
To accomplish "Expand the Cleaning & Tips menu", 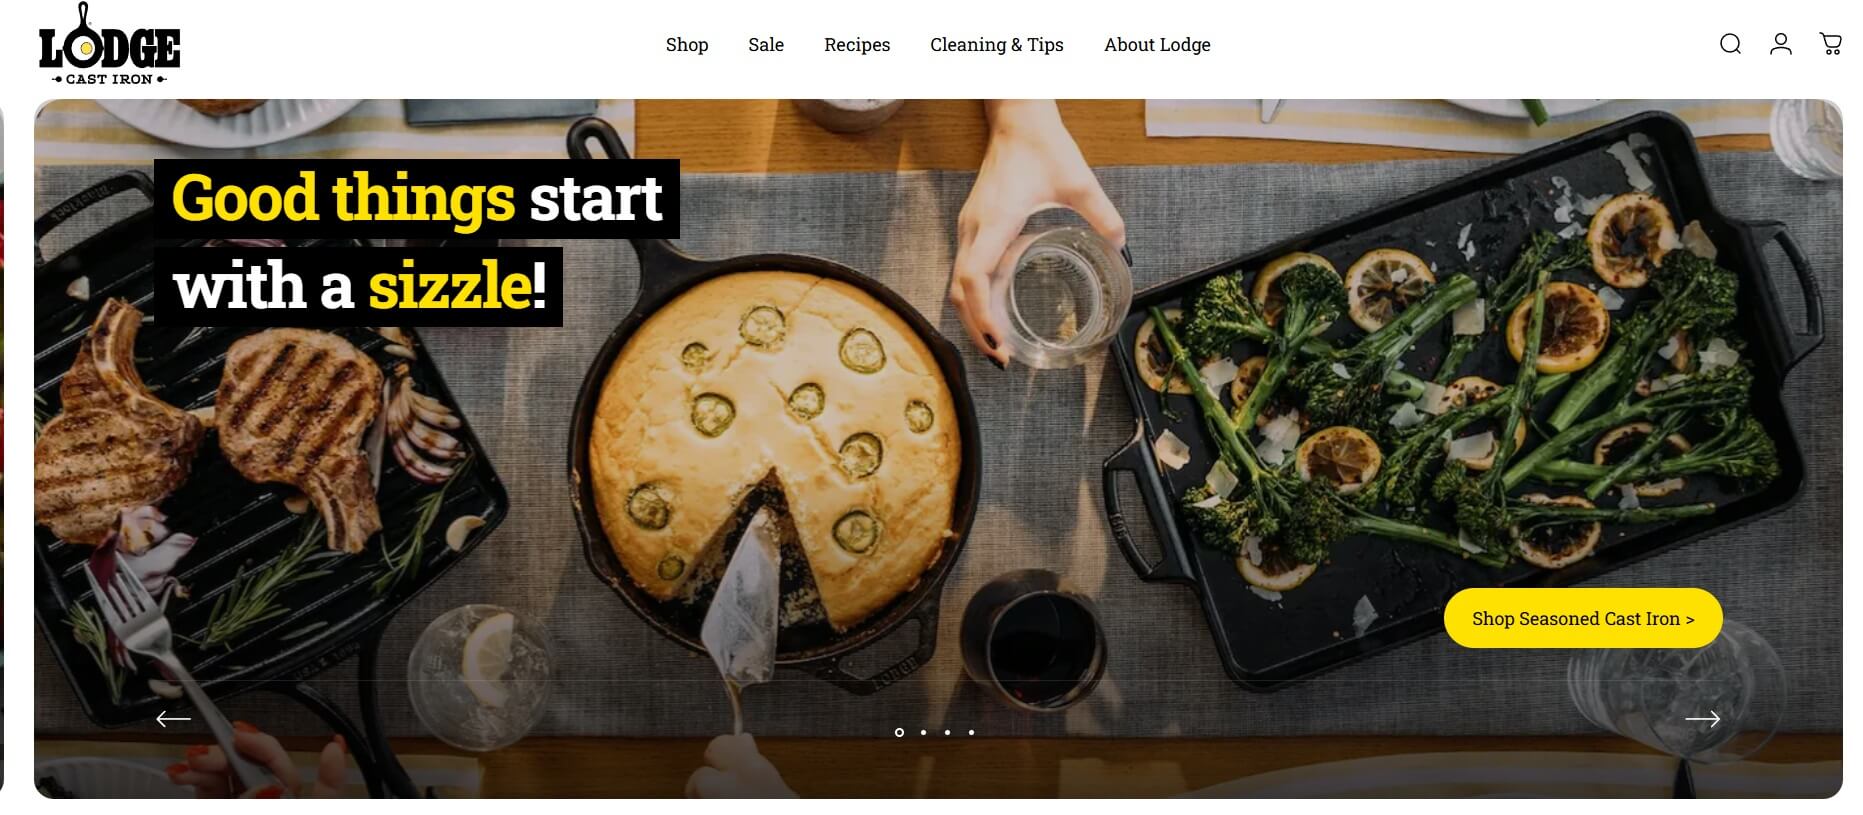I will [x=997, y=45].
